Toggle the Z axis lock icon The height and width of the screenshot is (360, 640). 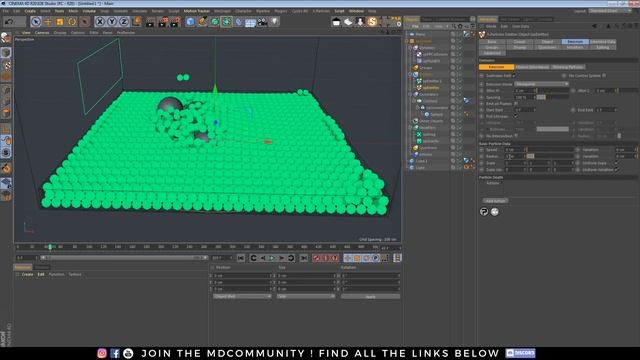click(124, 22)
